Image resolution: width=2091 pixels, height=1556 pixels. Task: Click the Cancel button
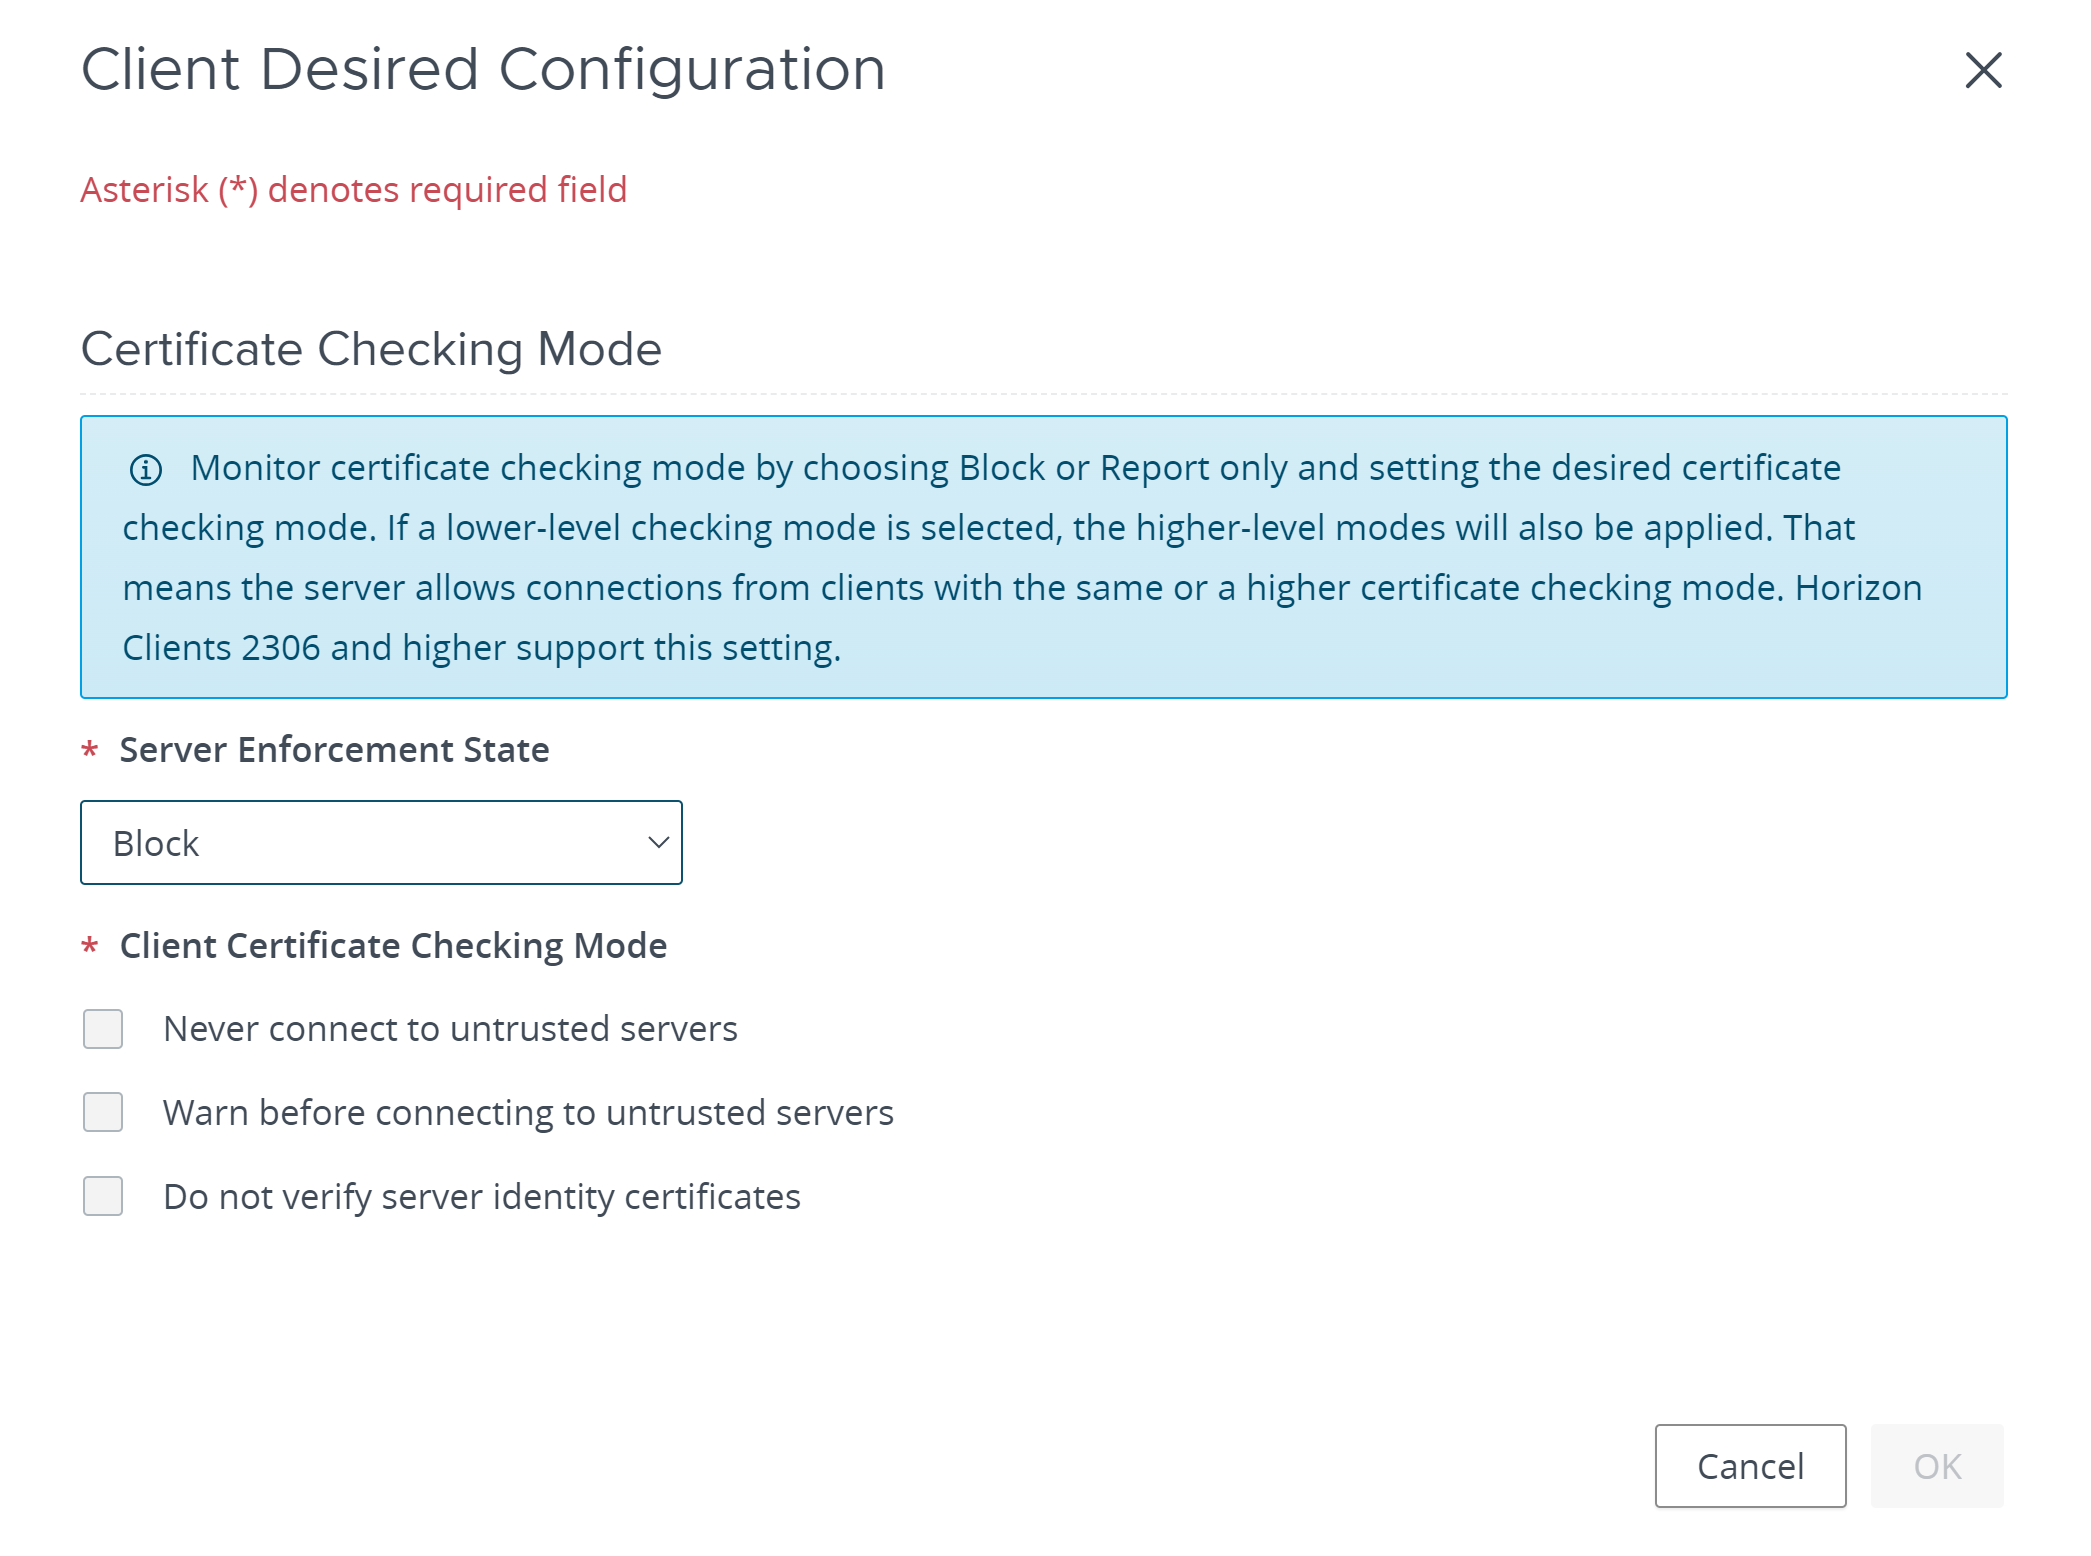point(1750,1466)
